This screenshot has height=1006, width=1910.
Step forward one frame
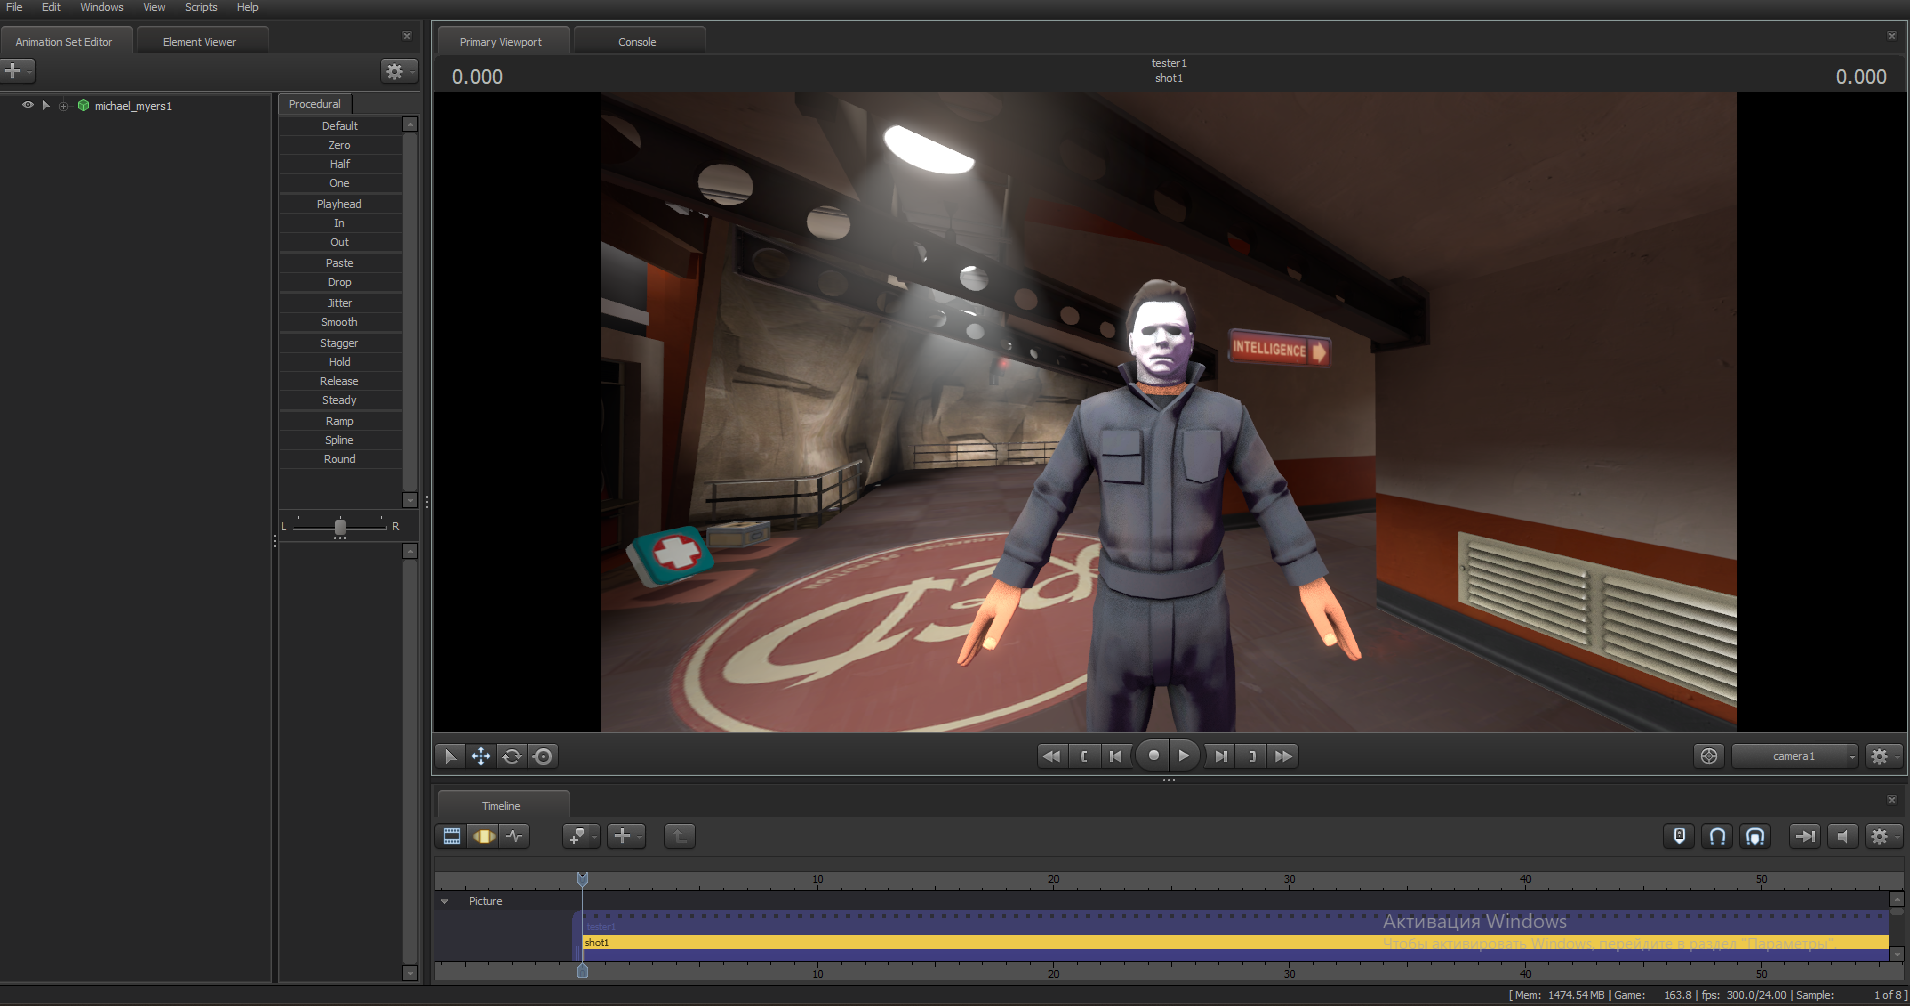coord(1220,756)
